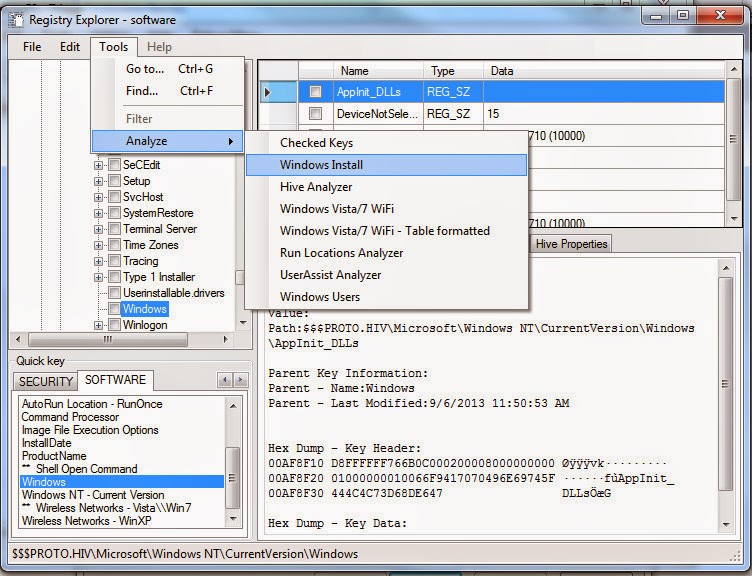
Task: Expand the Setup tree node
Action: [x=98, y=181]
